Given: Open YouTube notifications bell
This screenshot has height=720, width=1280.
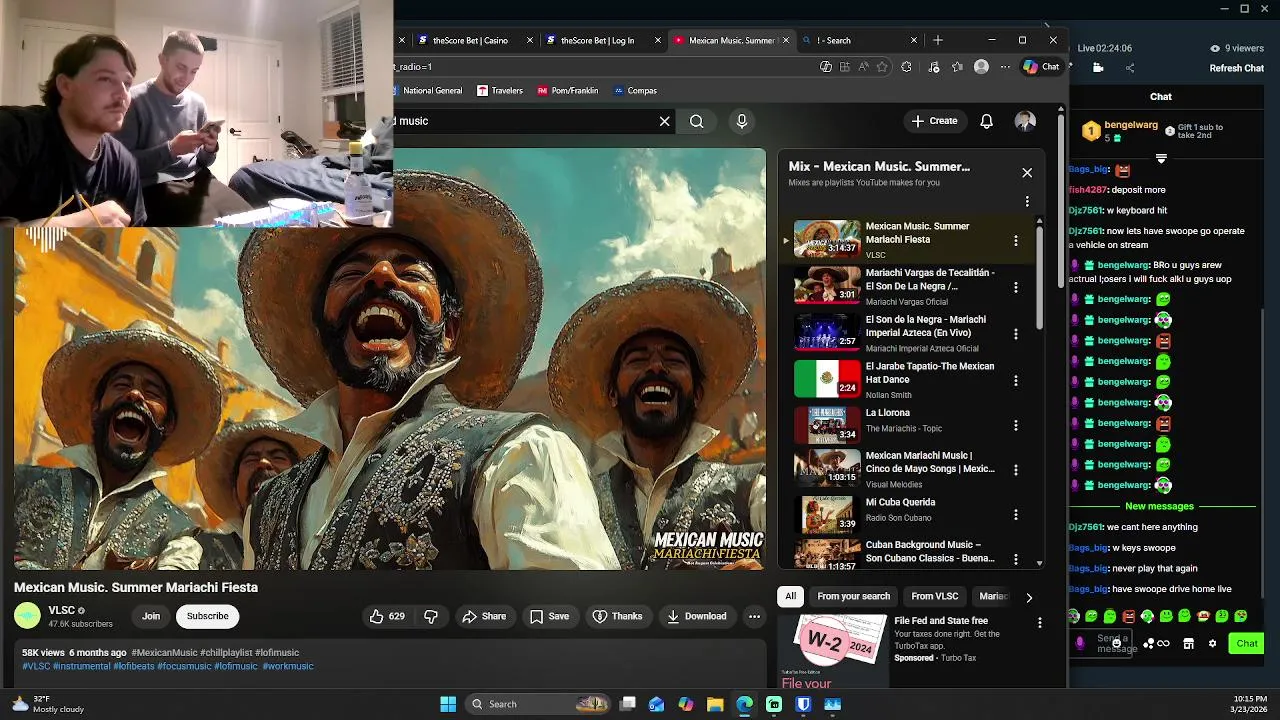Looking at the screenshot, I should [x=986, y=121].
